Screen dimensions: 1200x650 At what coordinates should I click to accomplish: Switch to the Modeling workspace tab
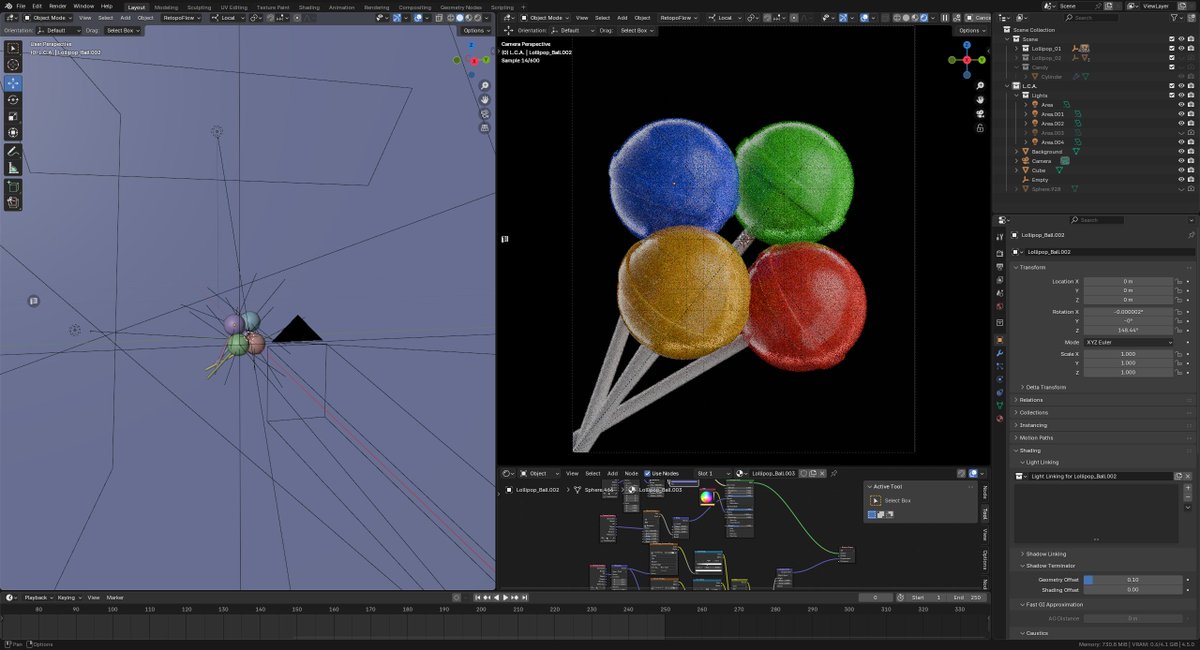(166, 7)
